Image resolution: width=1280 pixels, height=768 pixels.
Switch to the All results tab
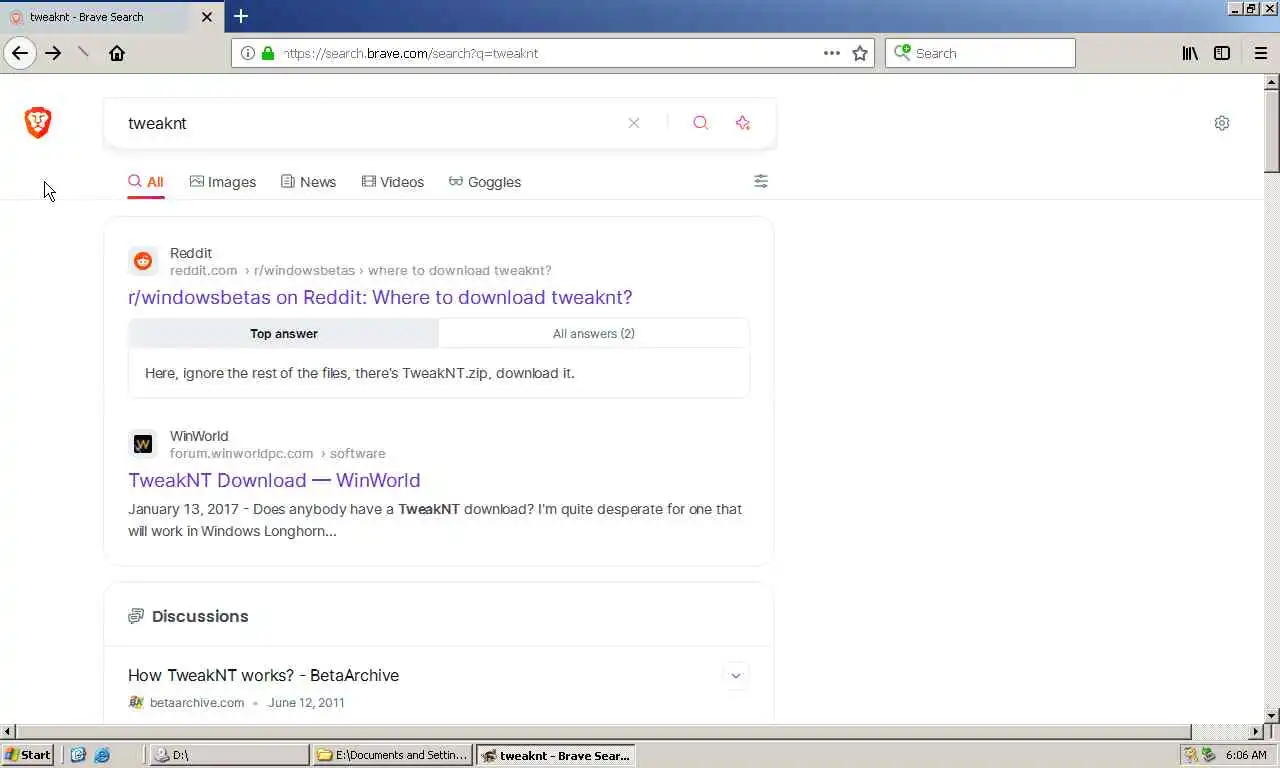pos(146,182)
